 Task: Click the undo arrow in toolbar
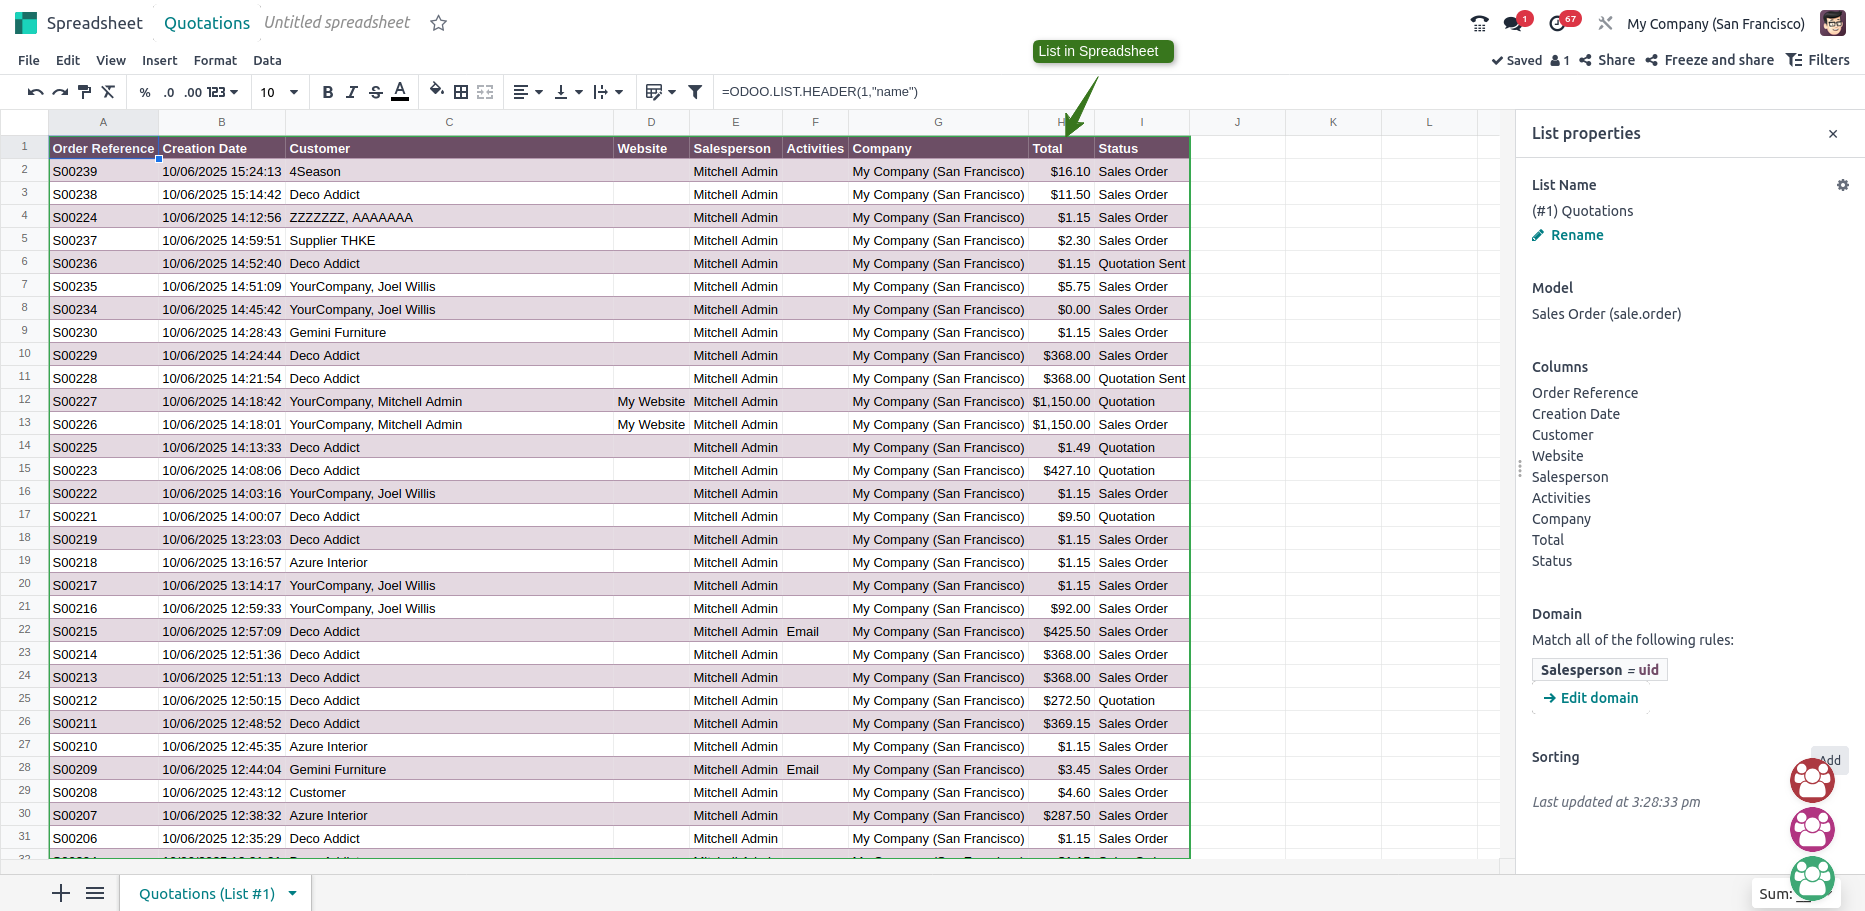35,92
